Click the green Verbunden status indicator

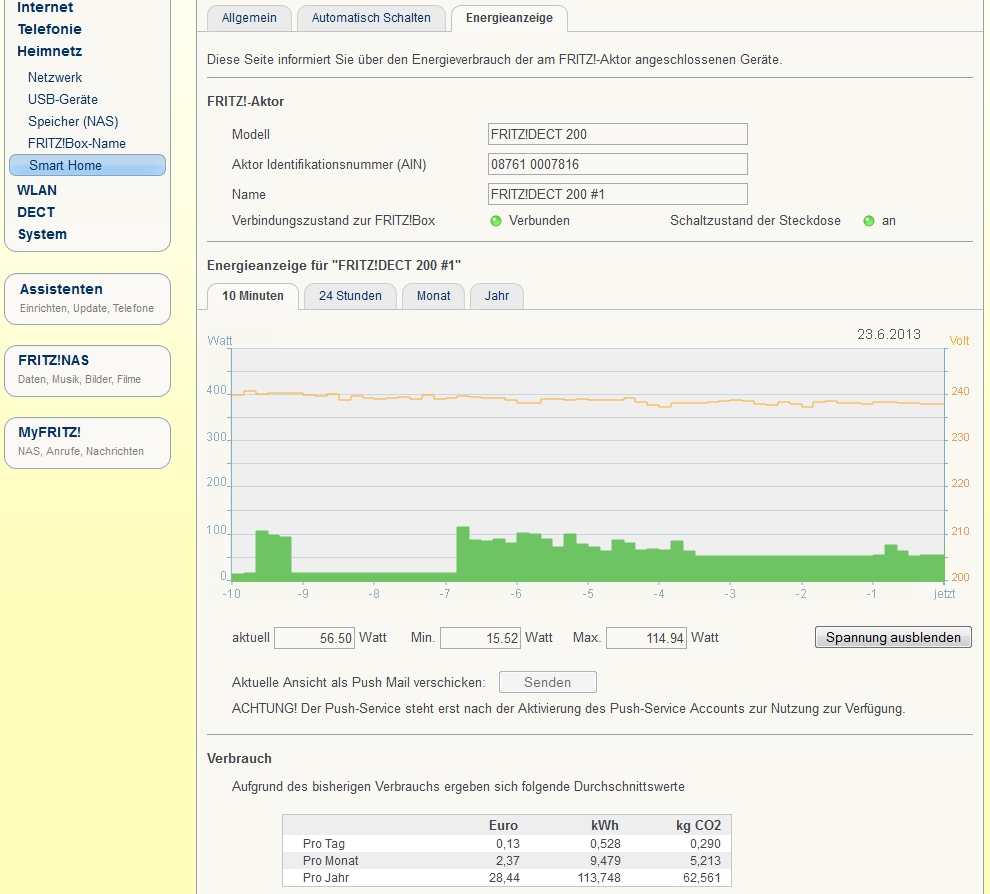point(496,221)
